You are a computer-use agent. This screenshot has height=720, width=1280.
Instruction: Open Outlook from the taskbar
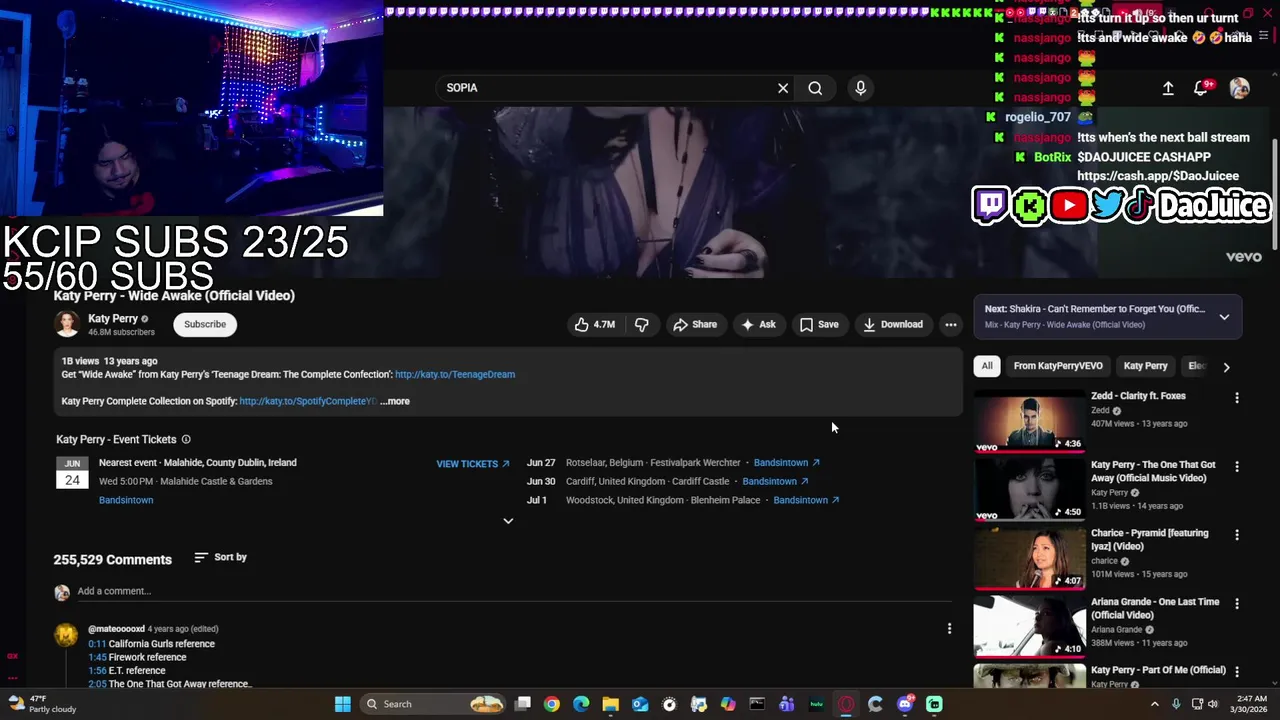[640, 704]
